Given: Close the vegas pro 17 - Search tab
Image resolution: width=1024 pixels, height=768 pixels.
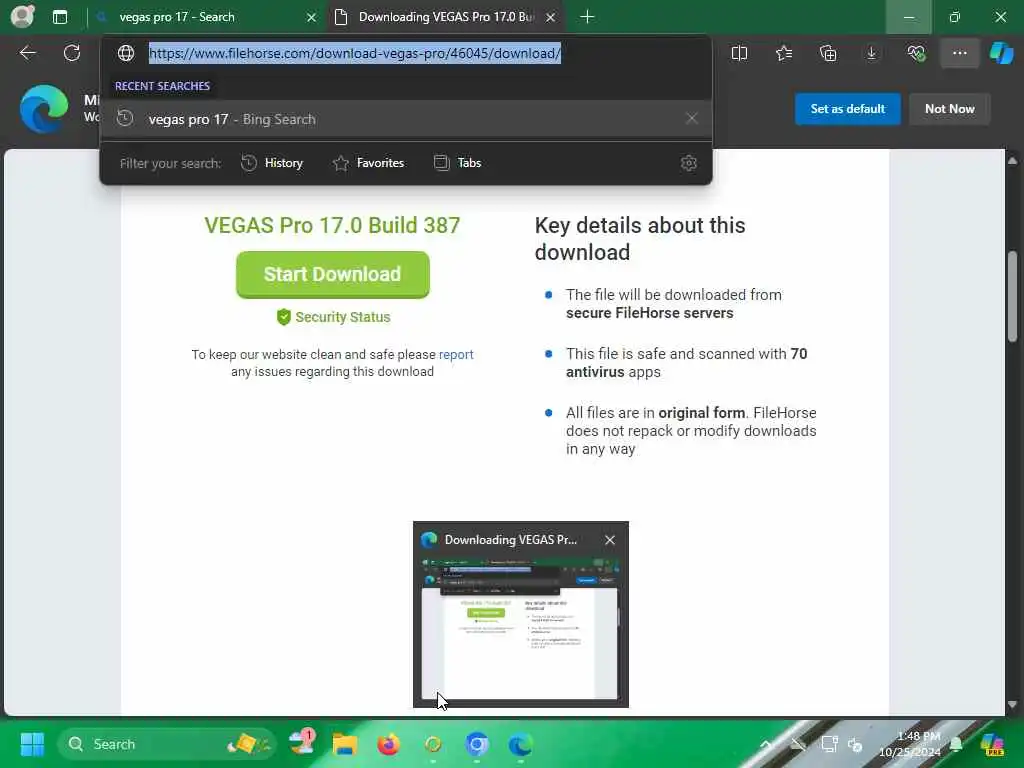Looking at the screenshot, I should click(x=312, y=18).
